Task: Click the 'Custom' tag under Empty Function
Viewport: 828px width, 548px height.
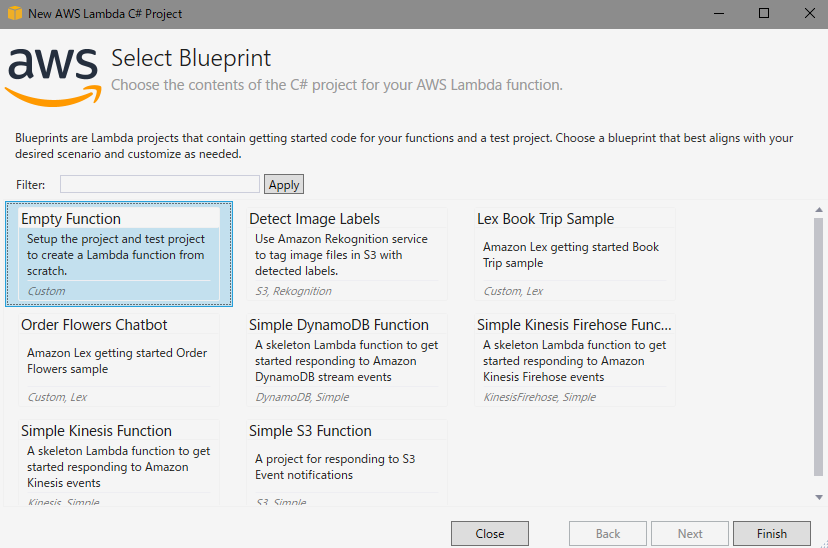Action: [46, 291]
